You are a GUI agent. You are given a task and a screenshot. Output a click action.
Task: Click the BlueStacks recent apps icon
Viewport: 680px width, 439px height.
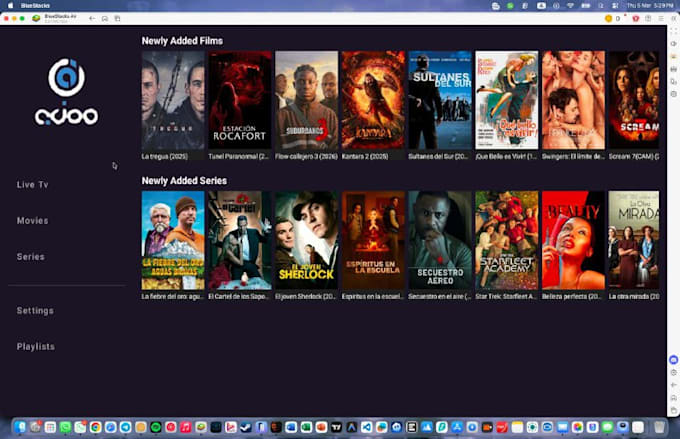pyautogui.click(x=117, y=19)
